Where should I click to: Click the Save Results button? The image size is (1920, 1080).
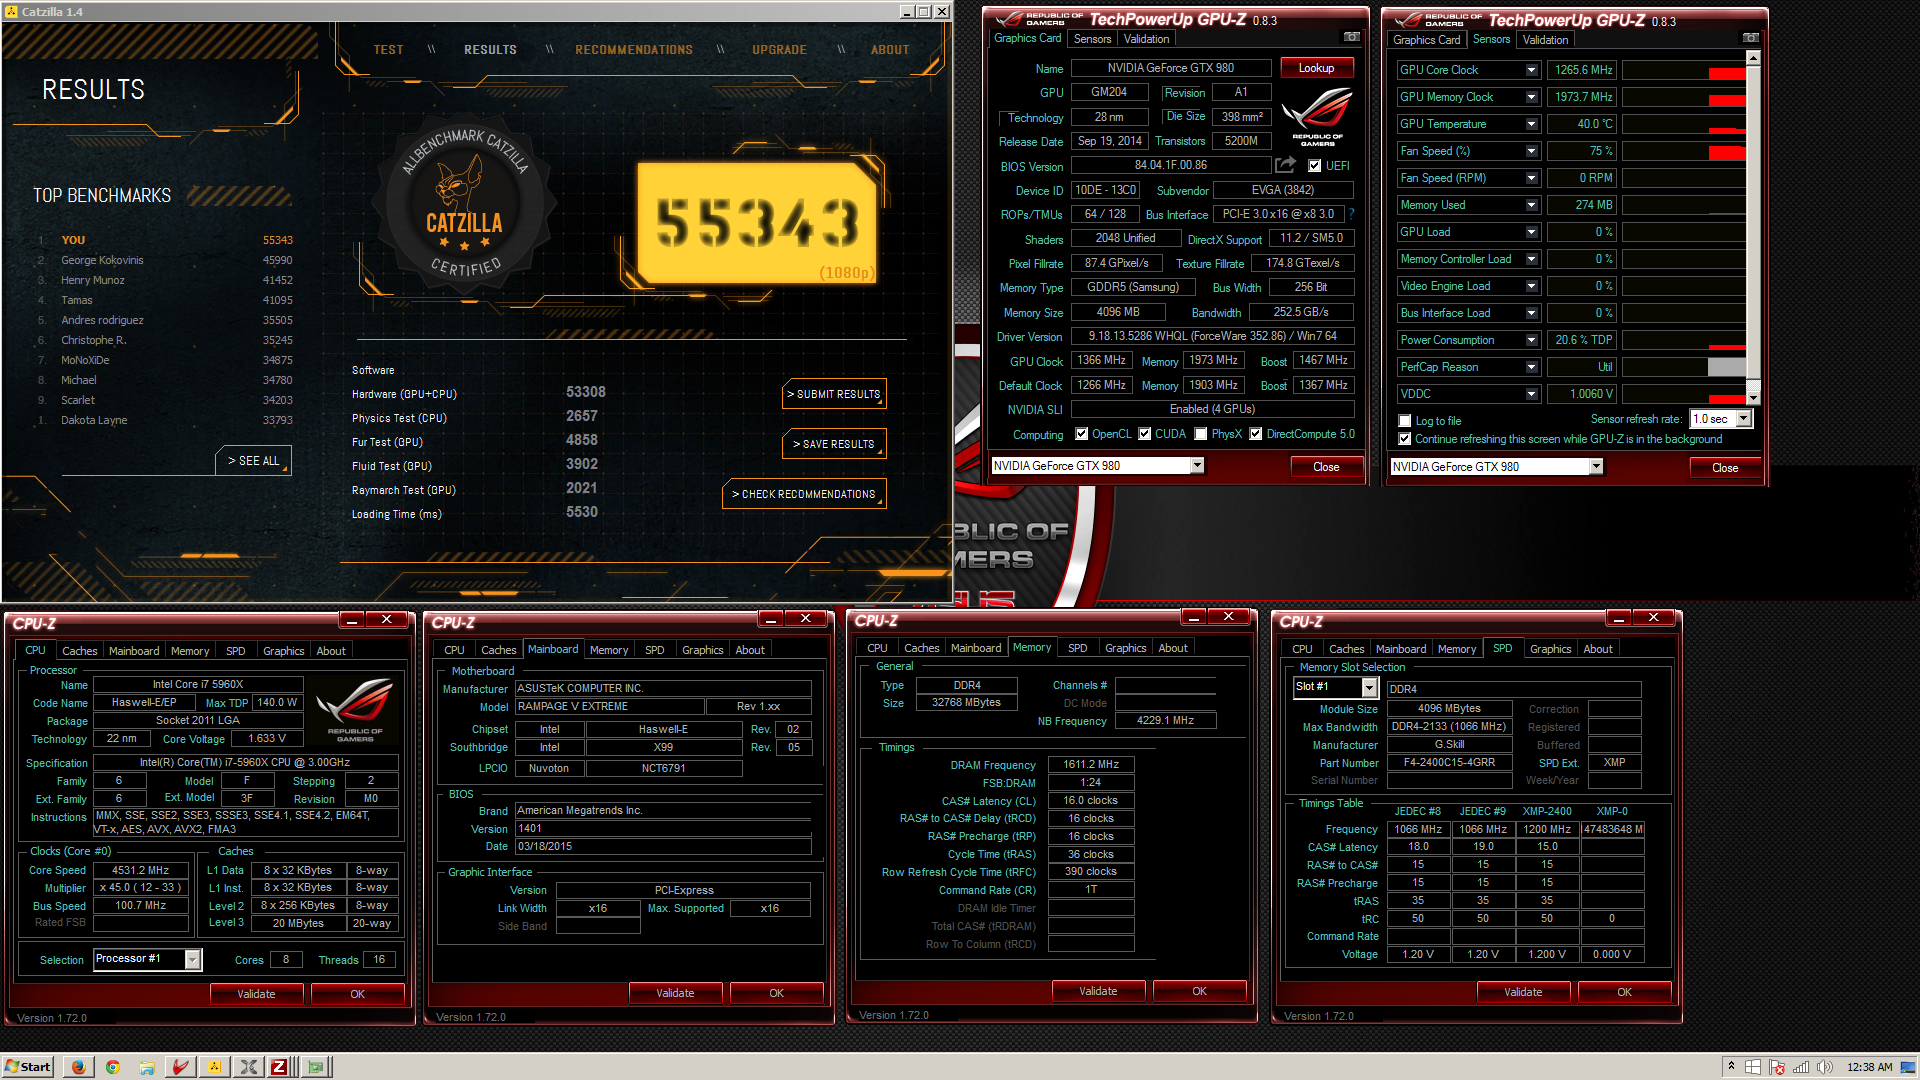tap(834, 444)
